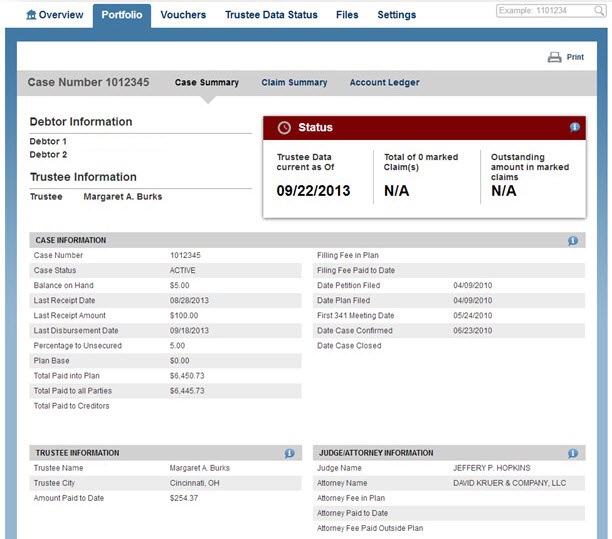Focus the case number search box
Viewport: 612px width, 539px height.
550,11
